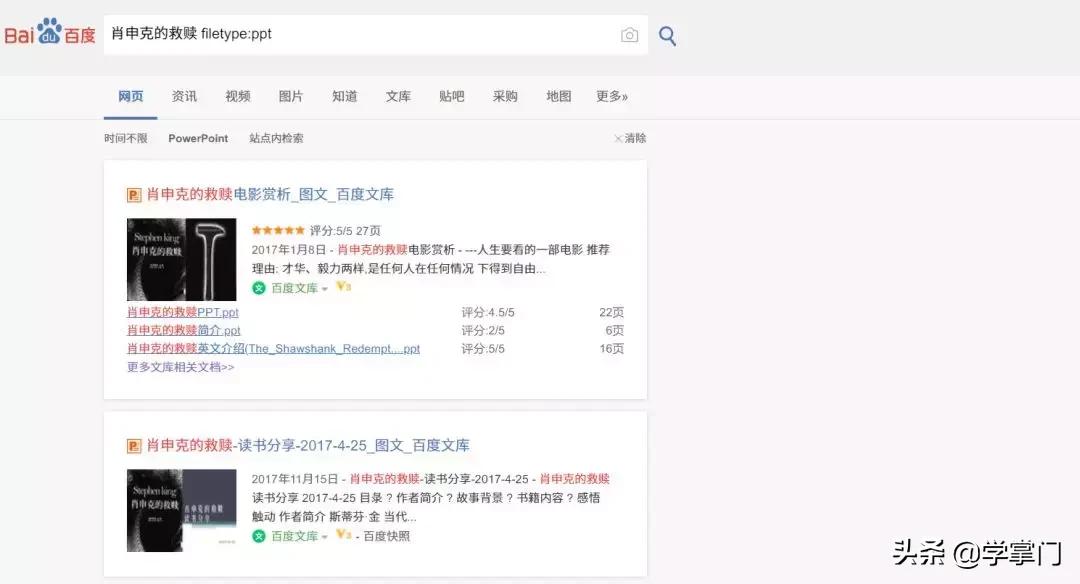Open the 时间不限 time filter dropdown

point(126,138)
